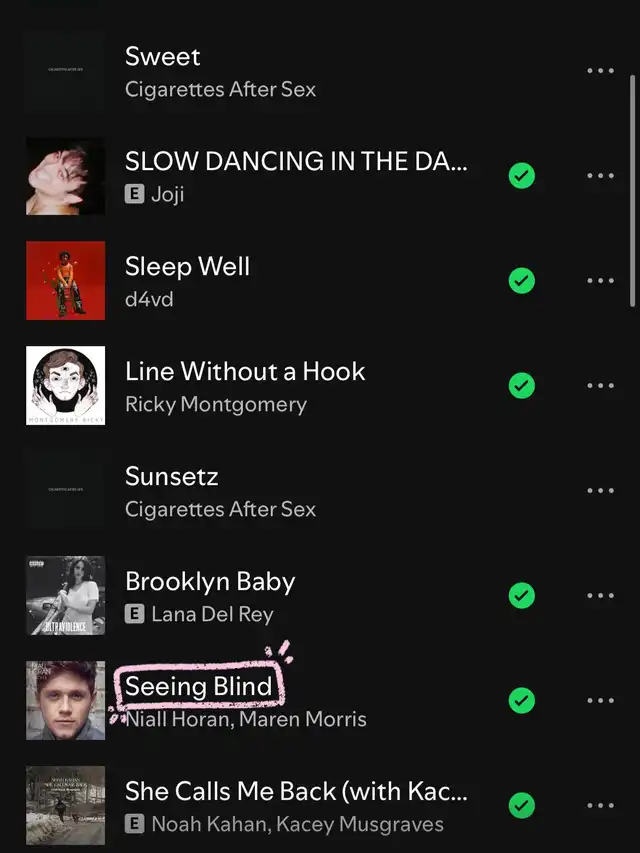640x853 pixels.
Task: Toggle saved checkmark for Joji's song
Action: (x=521, y=176)
